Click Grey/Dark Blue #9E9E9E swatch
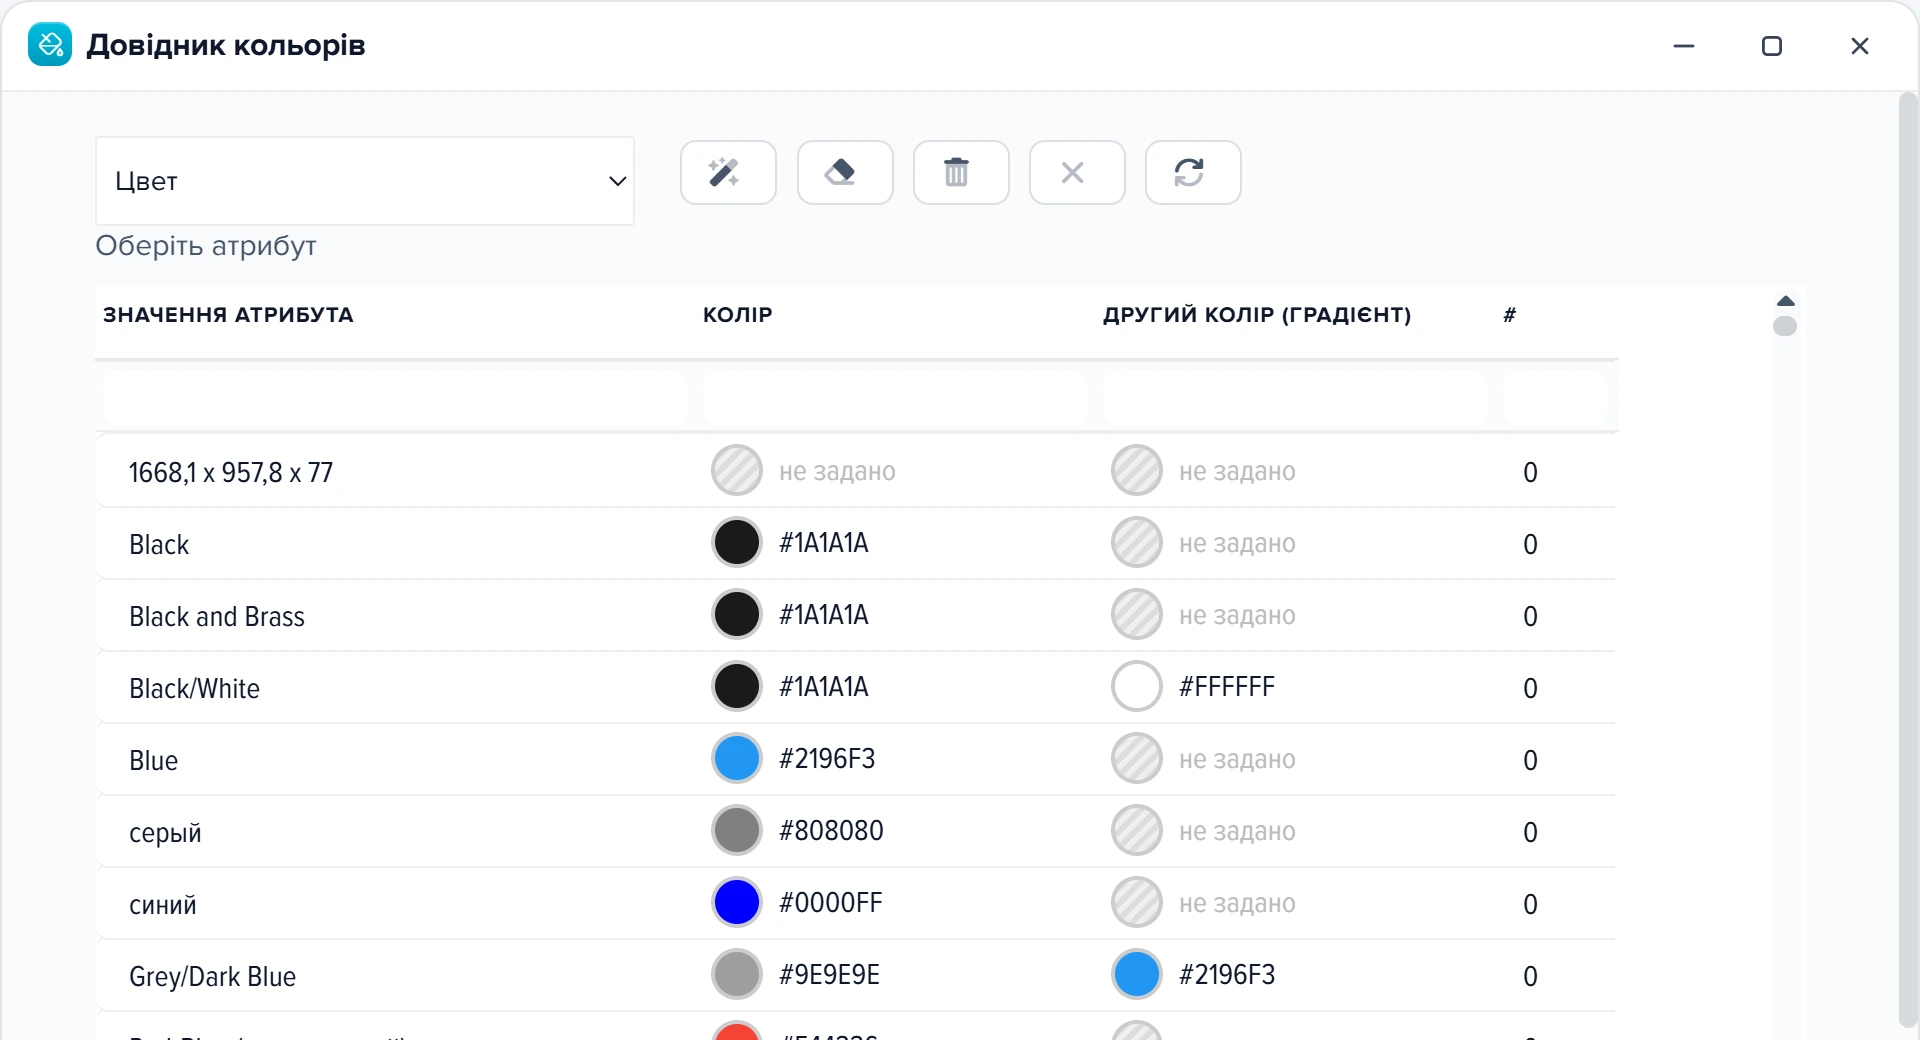 tap(737, 975)
